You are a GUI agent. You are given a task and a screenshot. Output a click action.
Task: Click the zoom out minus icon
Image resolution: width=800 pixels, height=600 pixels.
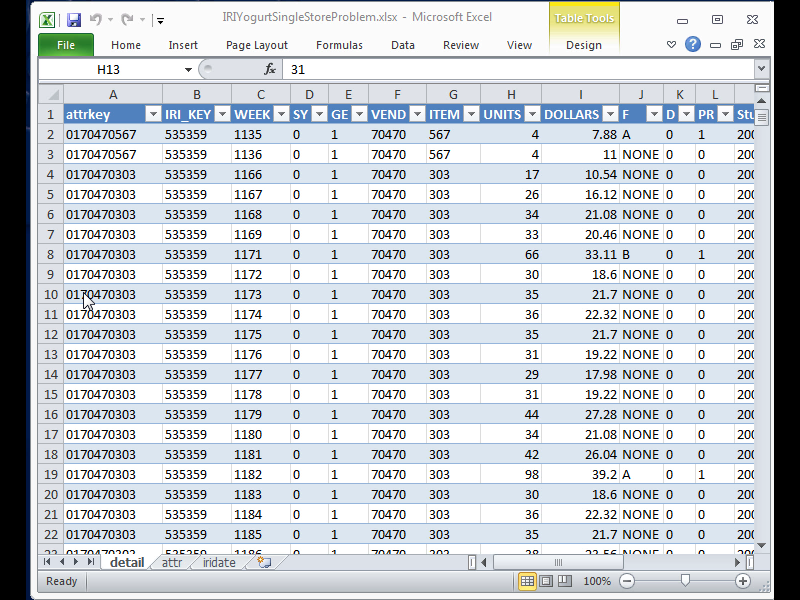[627, 581]
